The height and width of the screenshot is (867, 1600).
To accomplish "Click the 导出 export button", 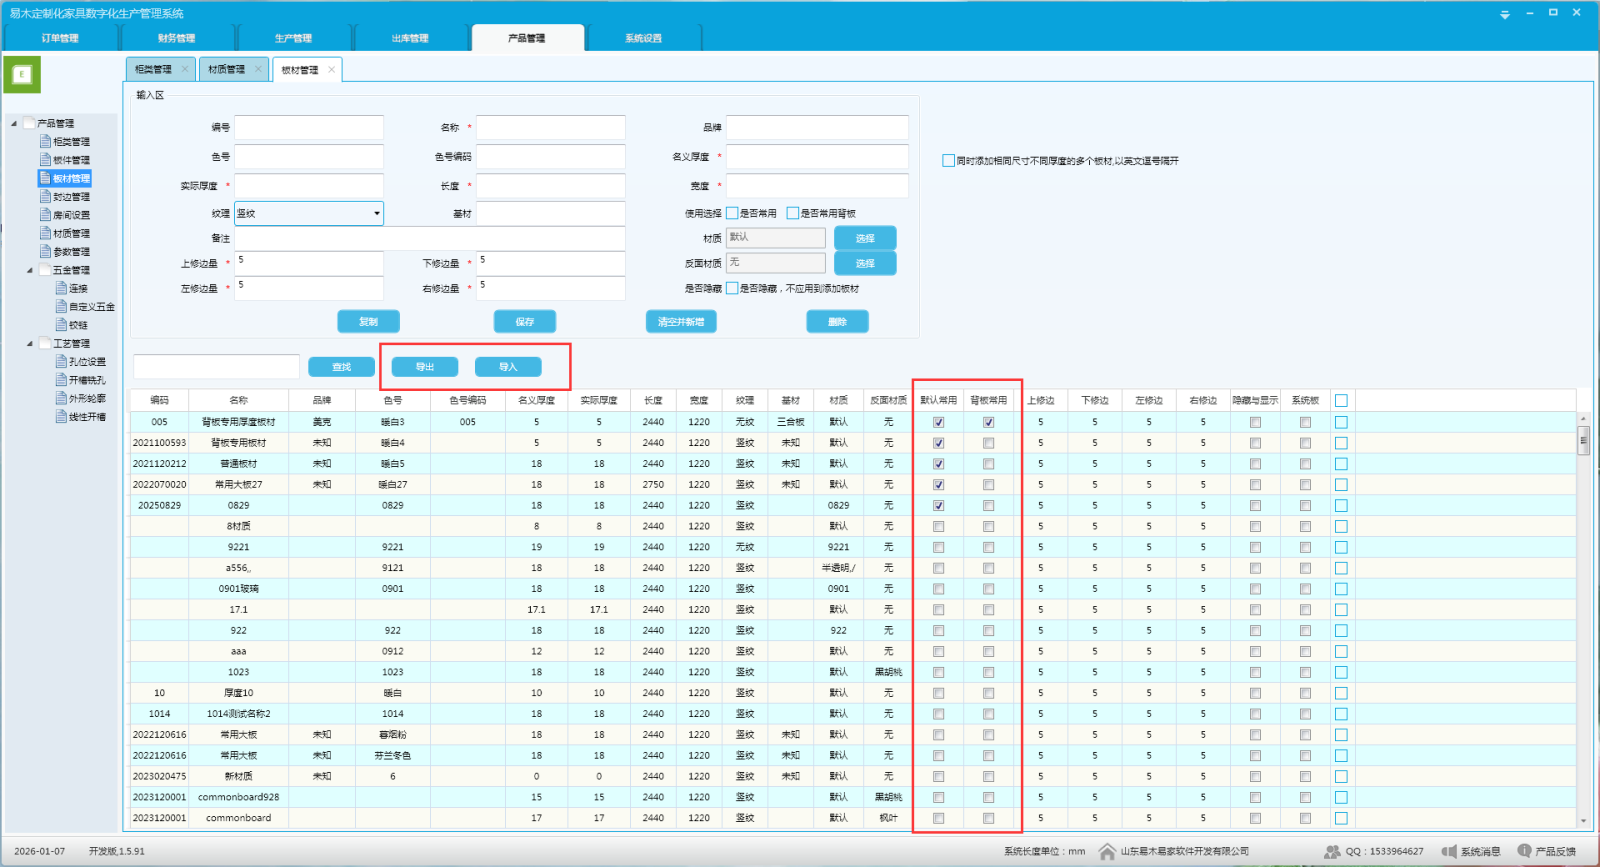I will click(x=425, y=367).
